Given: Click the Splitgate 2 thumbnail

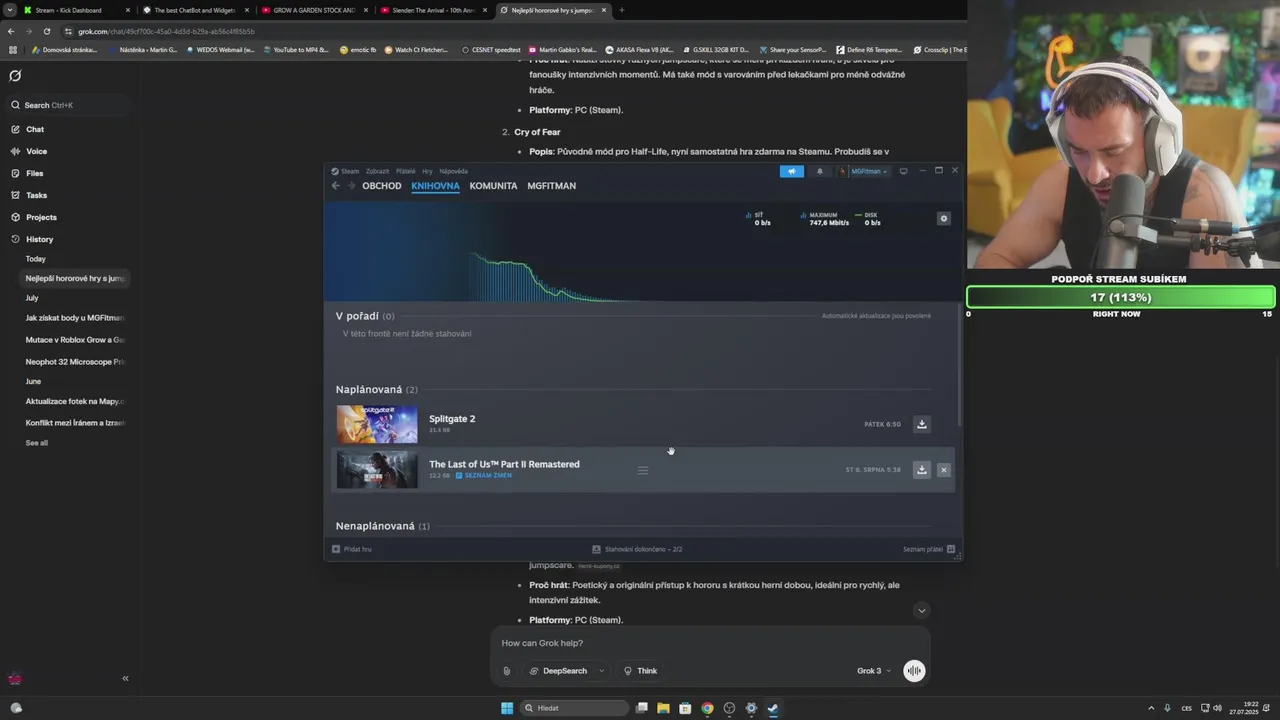Looking at the screenshot, I should 377,424.
